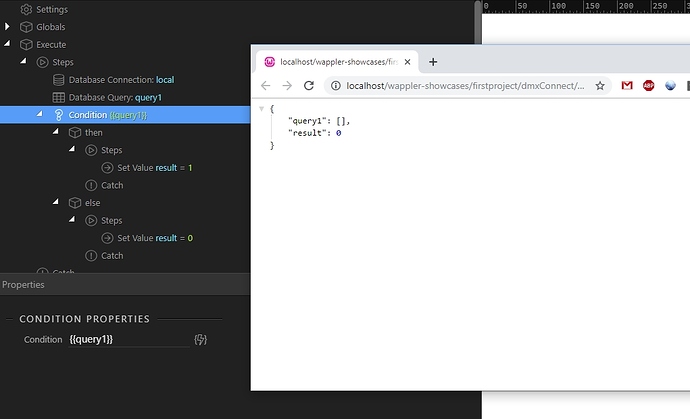Open the Gmail extension icon
This screenshot has height=419, width=690.
(x=627, y=85)
